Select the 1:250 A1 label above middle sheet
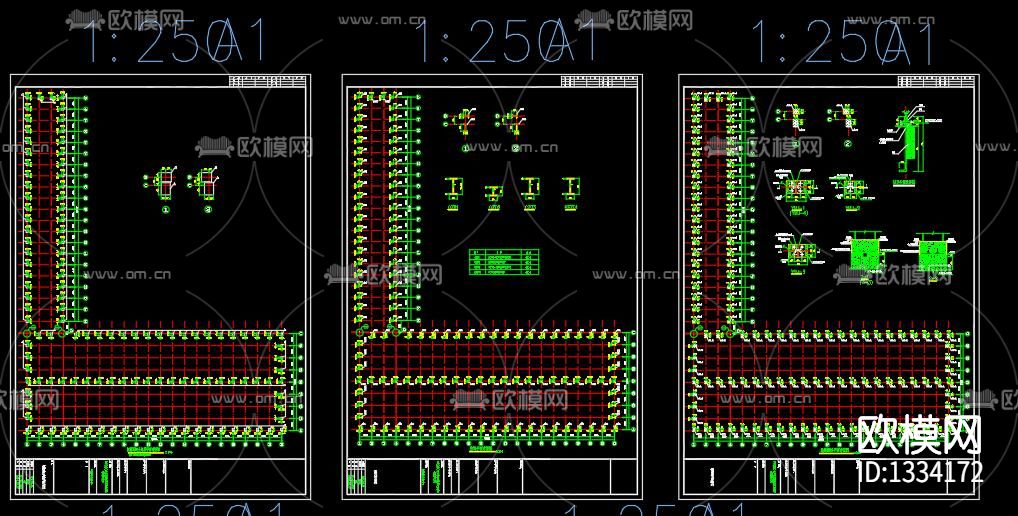 [508, 41]
